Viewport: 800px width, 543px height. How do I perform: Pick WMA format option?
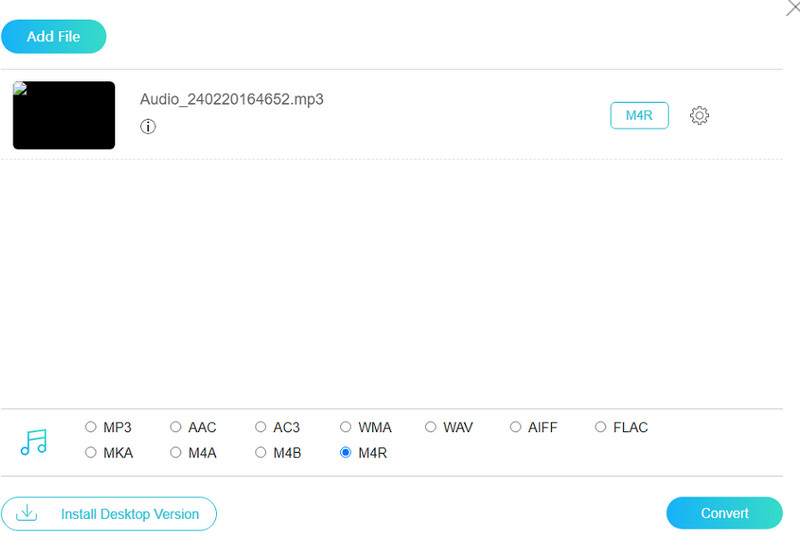[346, 427]
